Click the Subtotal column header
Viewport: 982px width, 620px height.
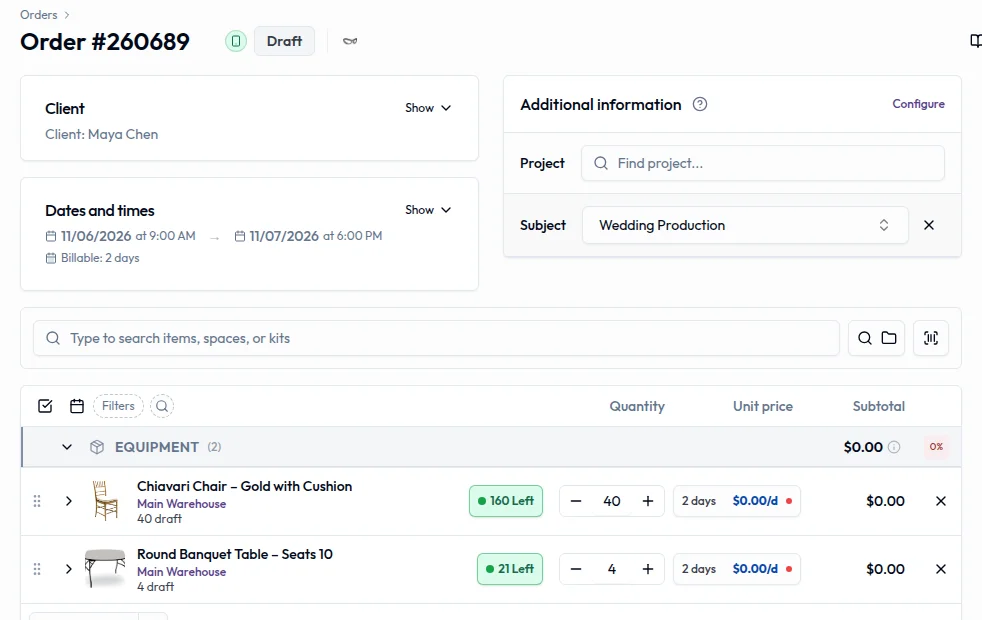[879, 406]
